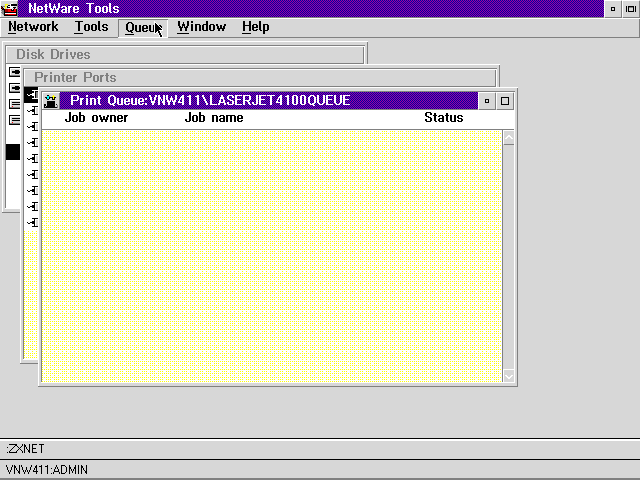
Task: Click the Job owner column header
Action: [96, 118]
